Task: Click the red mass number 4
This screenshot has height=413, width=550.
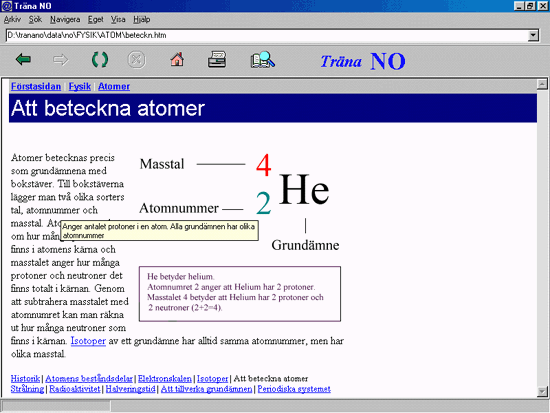Action: click(x=263, y=165)
